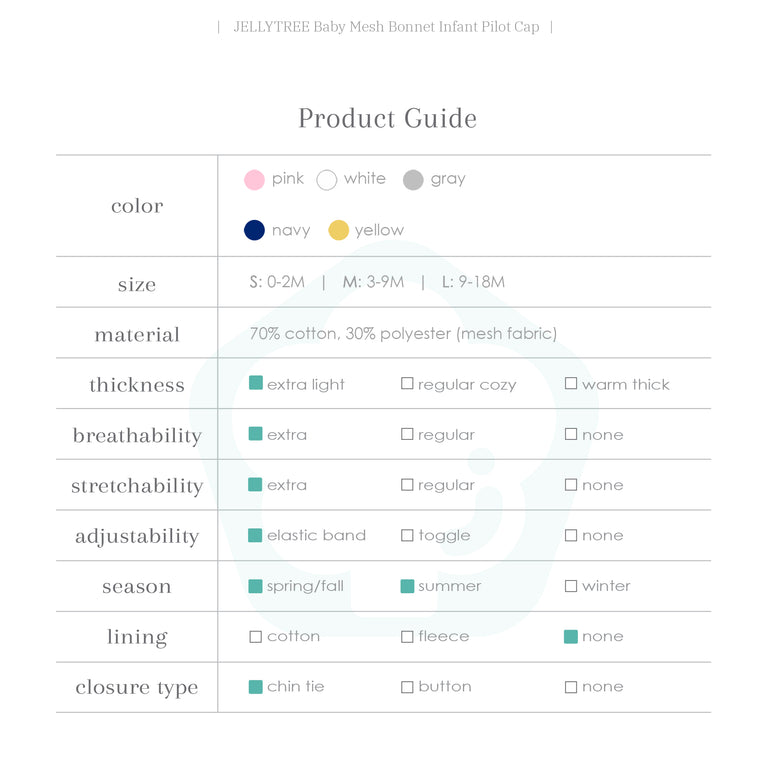Choose the navy color swatch
Viewport: 770px width, 770px height.
coord(254,231)
